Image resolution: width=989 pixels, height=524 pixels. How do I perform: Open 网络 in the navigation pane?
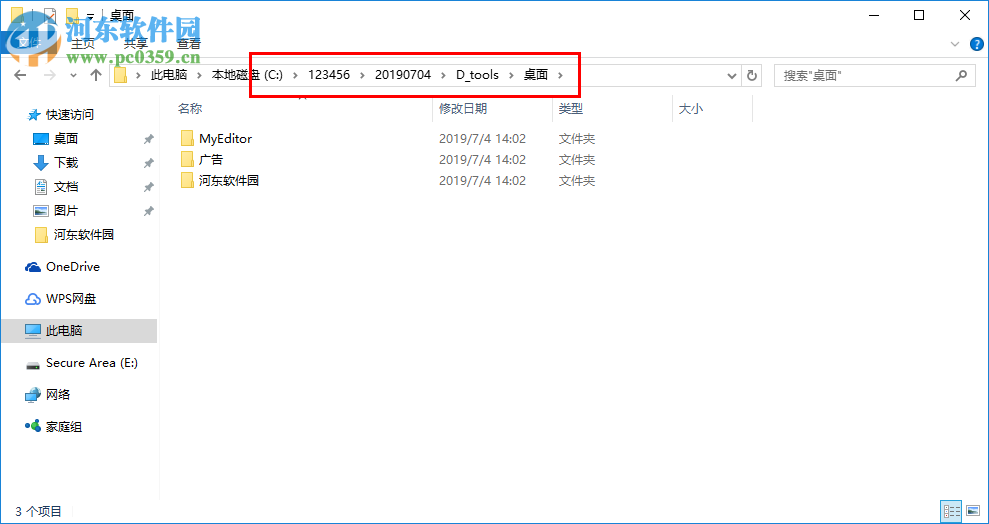[x=58, y=395]
